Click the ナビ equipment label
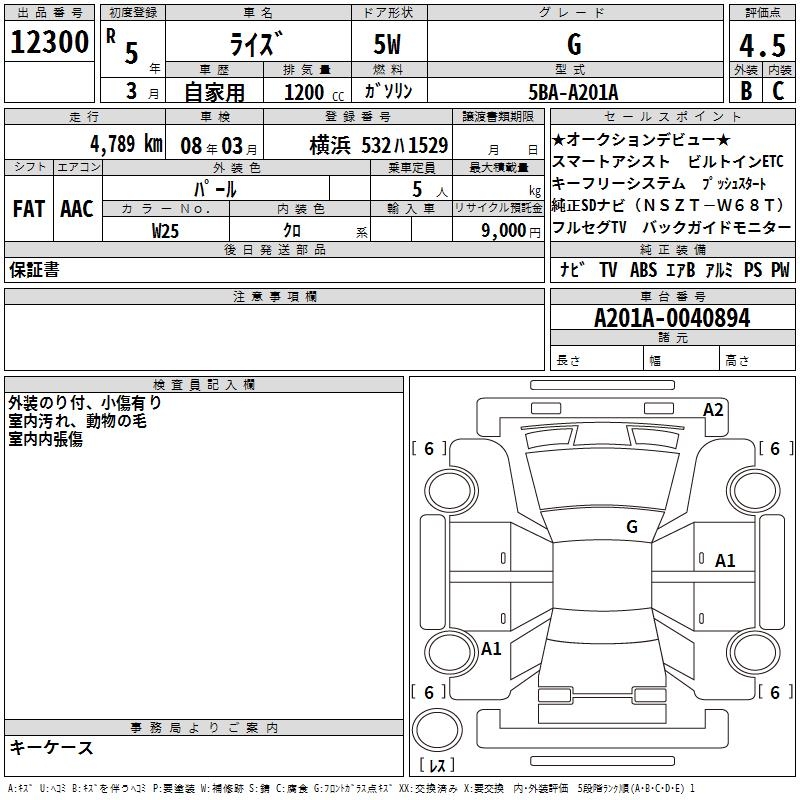 tap(572, 269)
